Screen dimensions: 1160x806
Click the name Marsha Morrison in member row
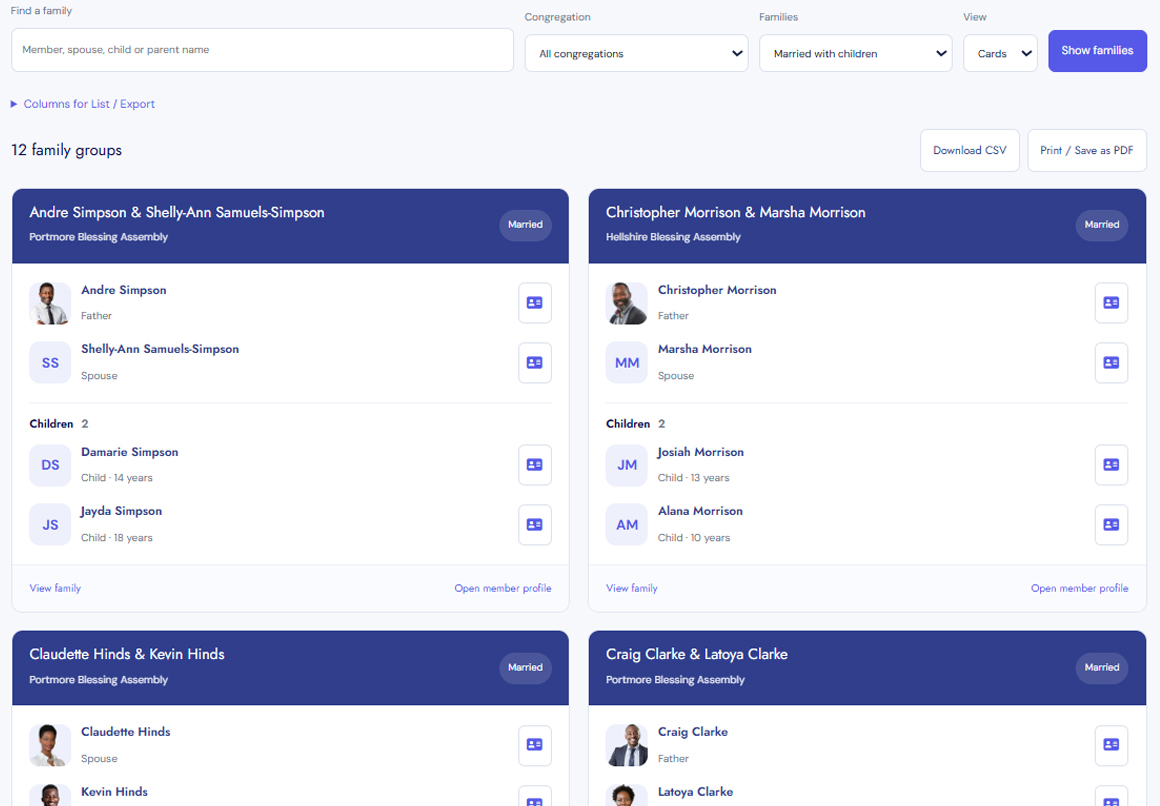coord(704,349)
